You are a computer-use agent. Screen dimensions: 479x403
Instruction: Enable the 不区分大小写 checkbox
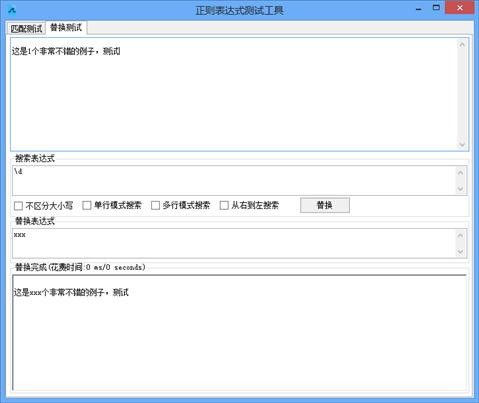[x=18, y=206]
